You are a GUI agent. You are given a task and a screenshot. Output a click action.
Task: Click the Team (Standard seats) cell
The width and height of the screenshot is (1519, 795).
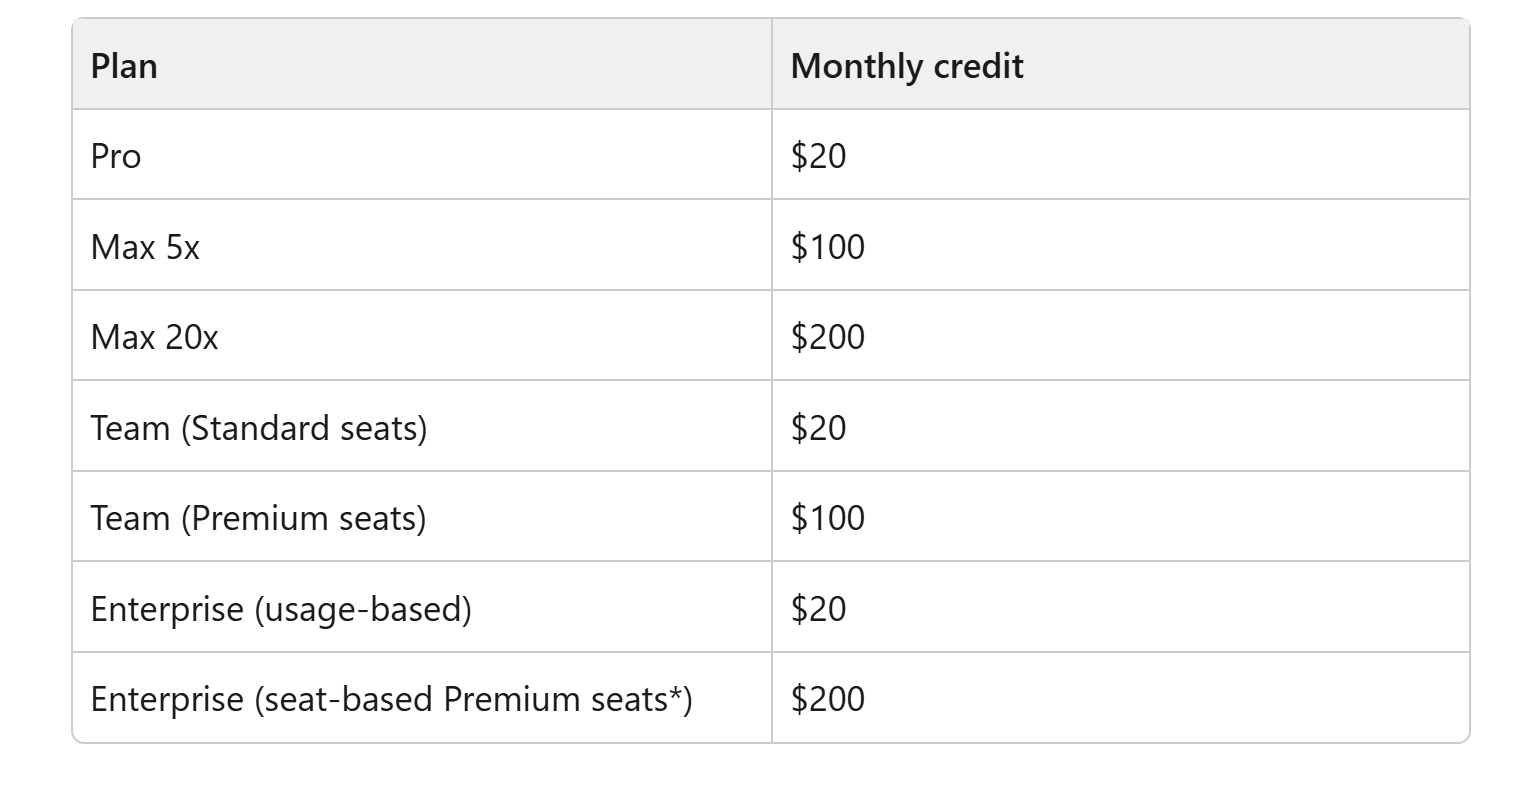pos(422,426)
